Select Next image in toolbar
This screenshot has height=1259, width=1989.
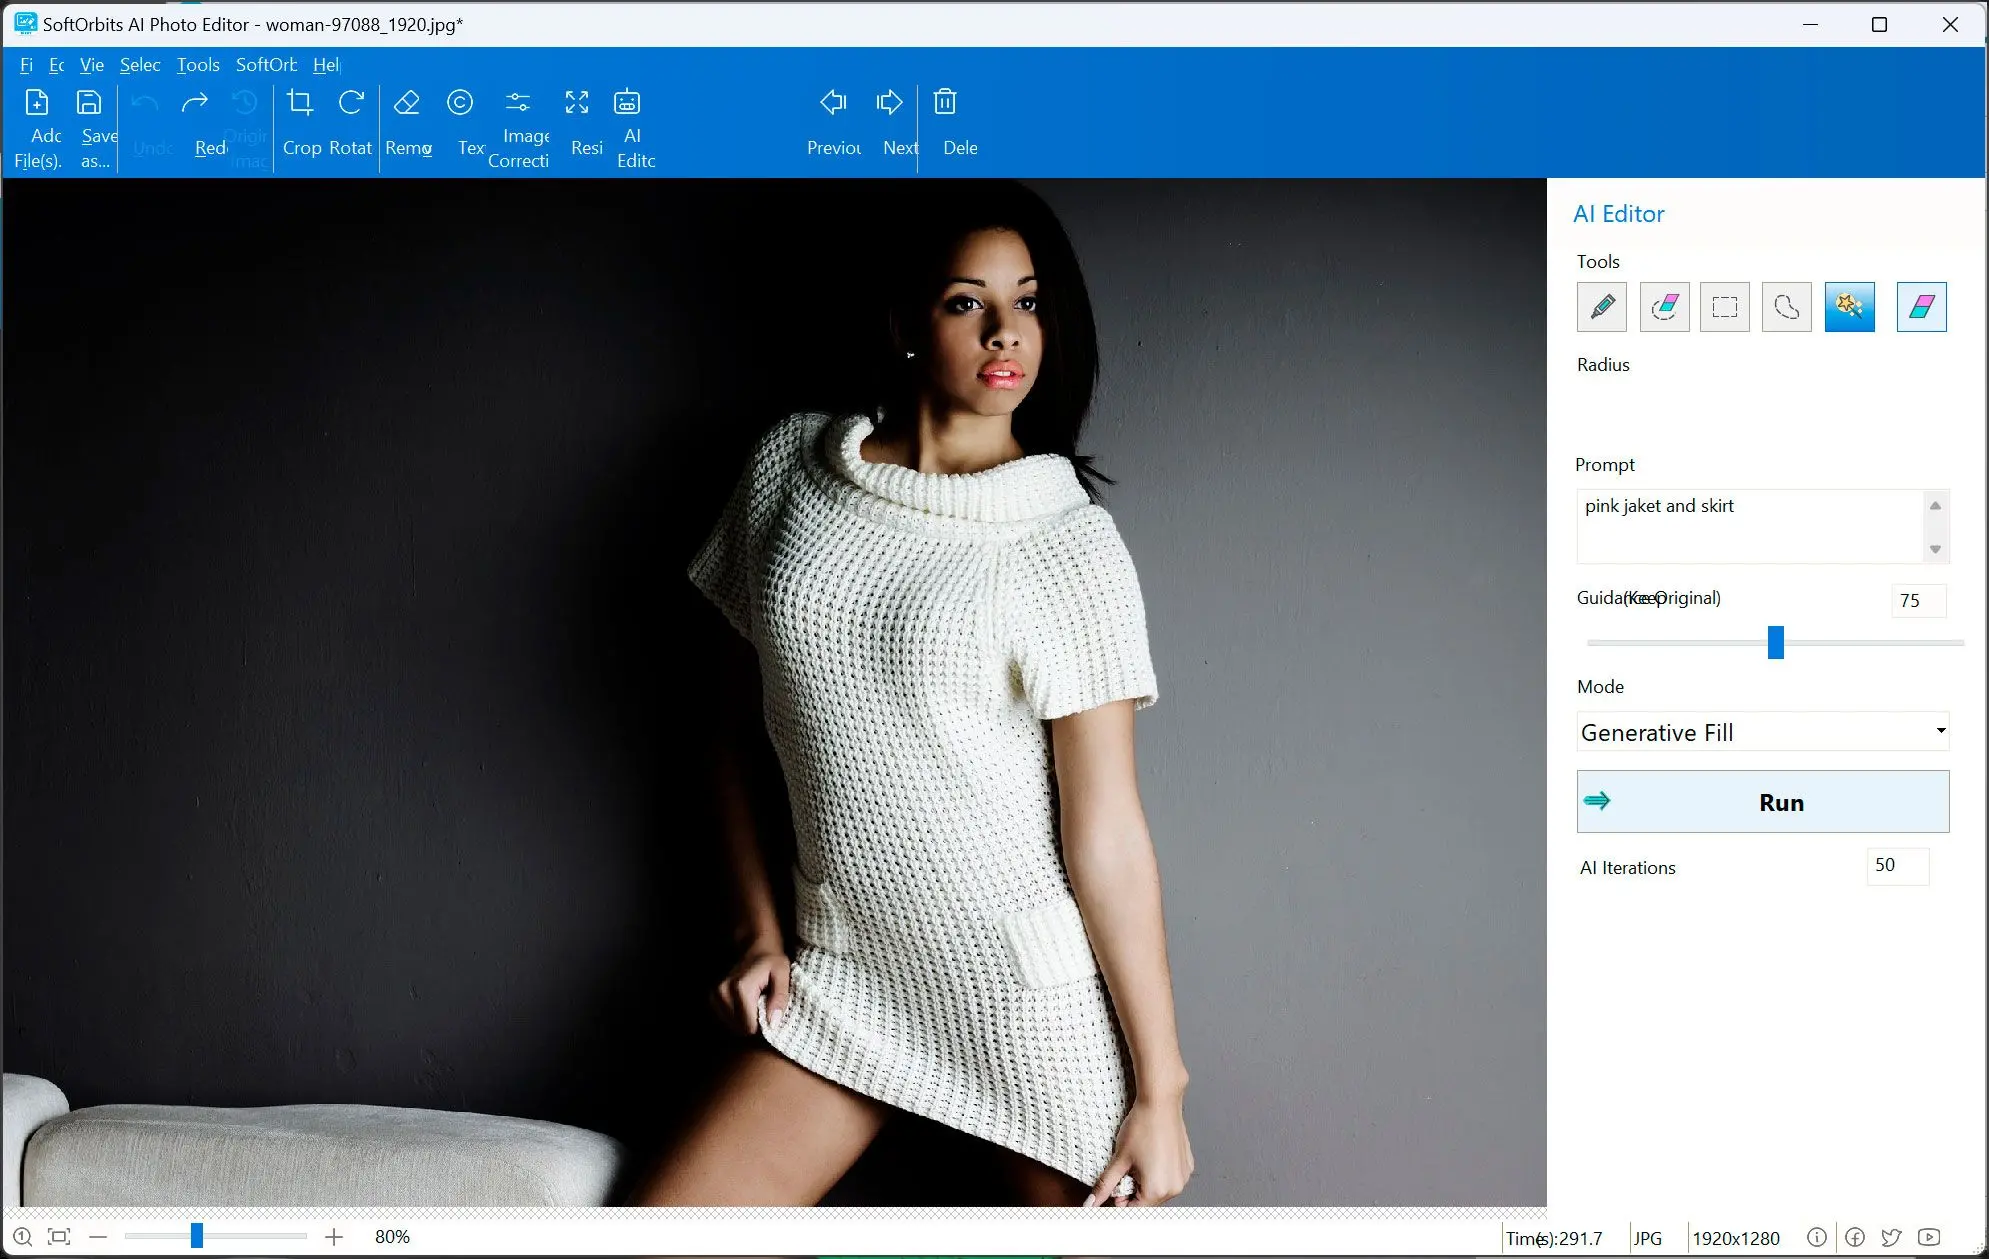point(896,120)
